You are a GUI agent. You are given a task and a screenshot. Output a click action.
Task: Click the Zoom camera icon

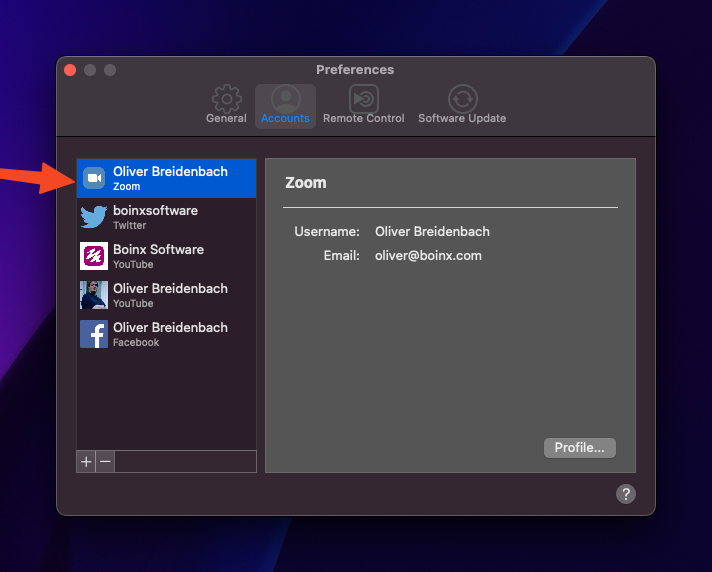pyautogui.click(x=94, y=178)
